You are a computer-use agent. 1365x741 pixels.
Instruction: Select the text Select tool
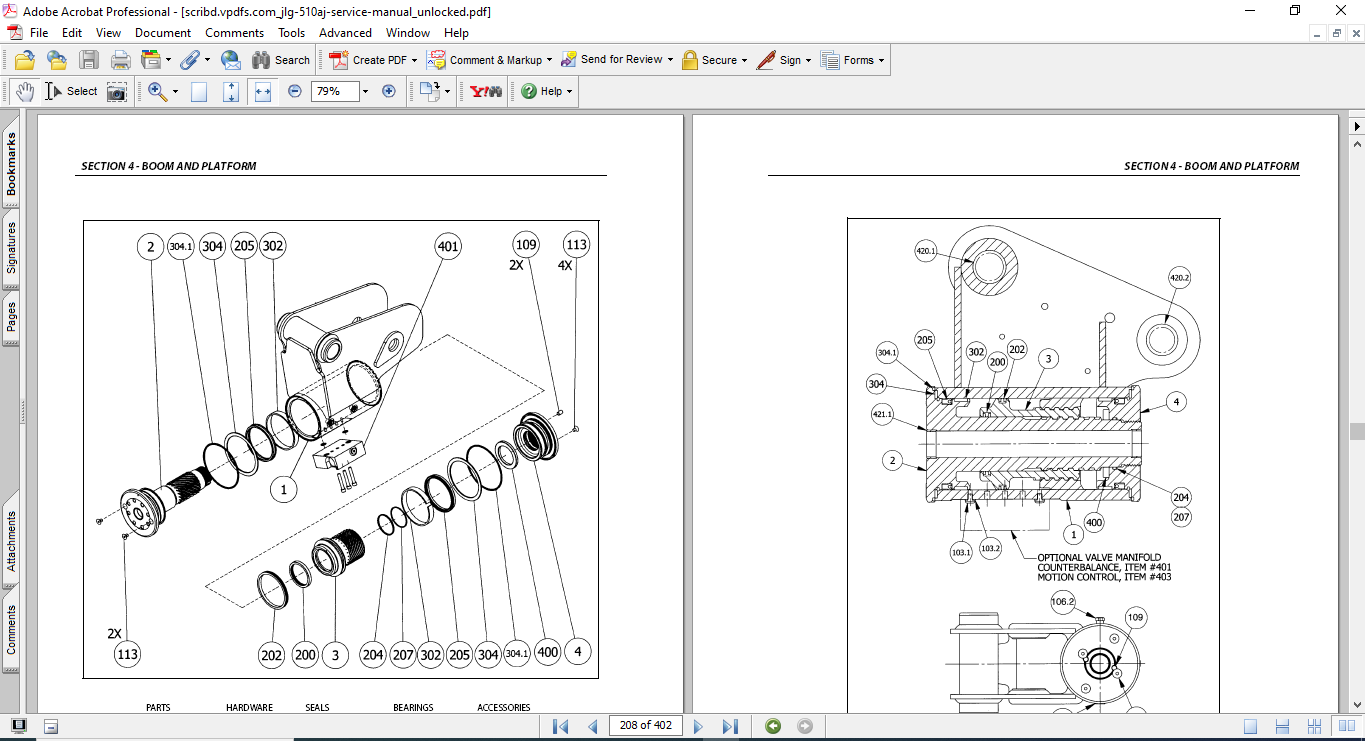pos(71,91)
